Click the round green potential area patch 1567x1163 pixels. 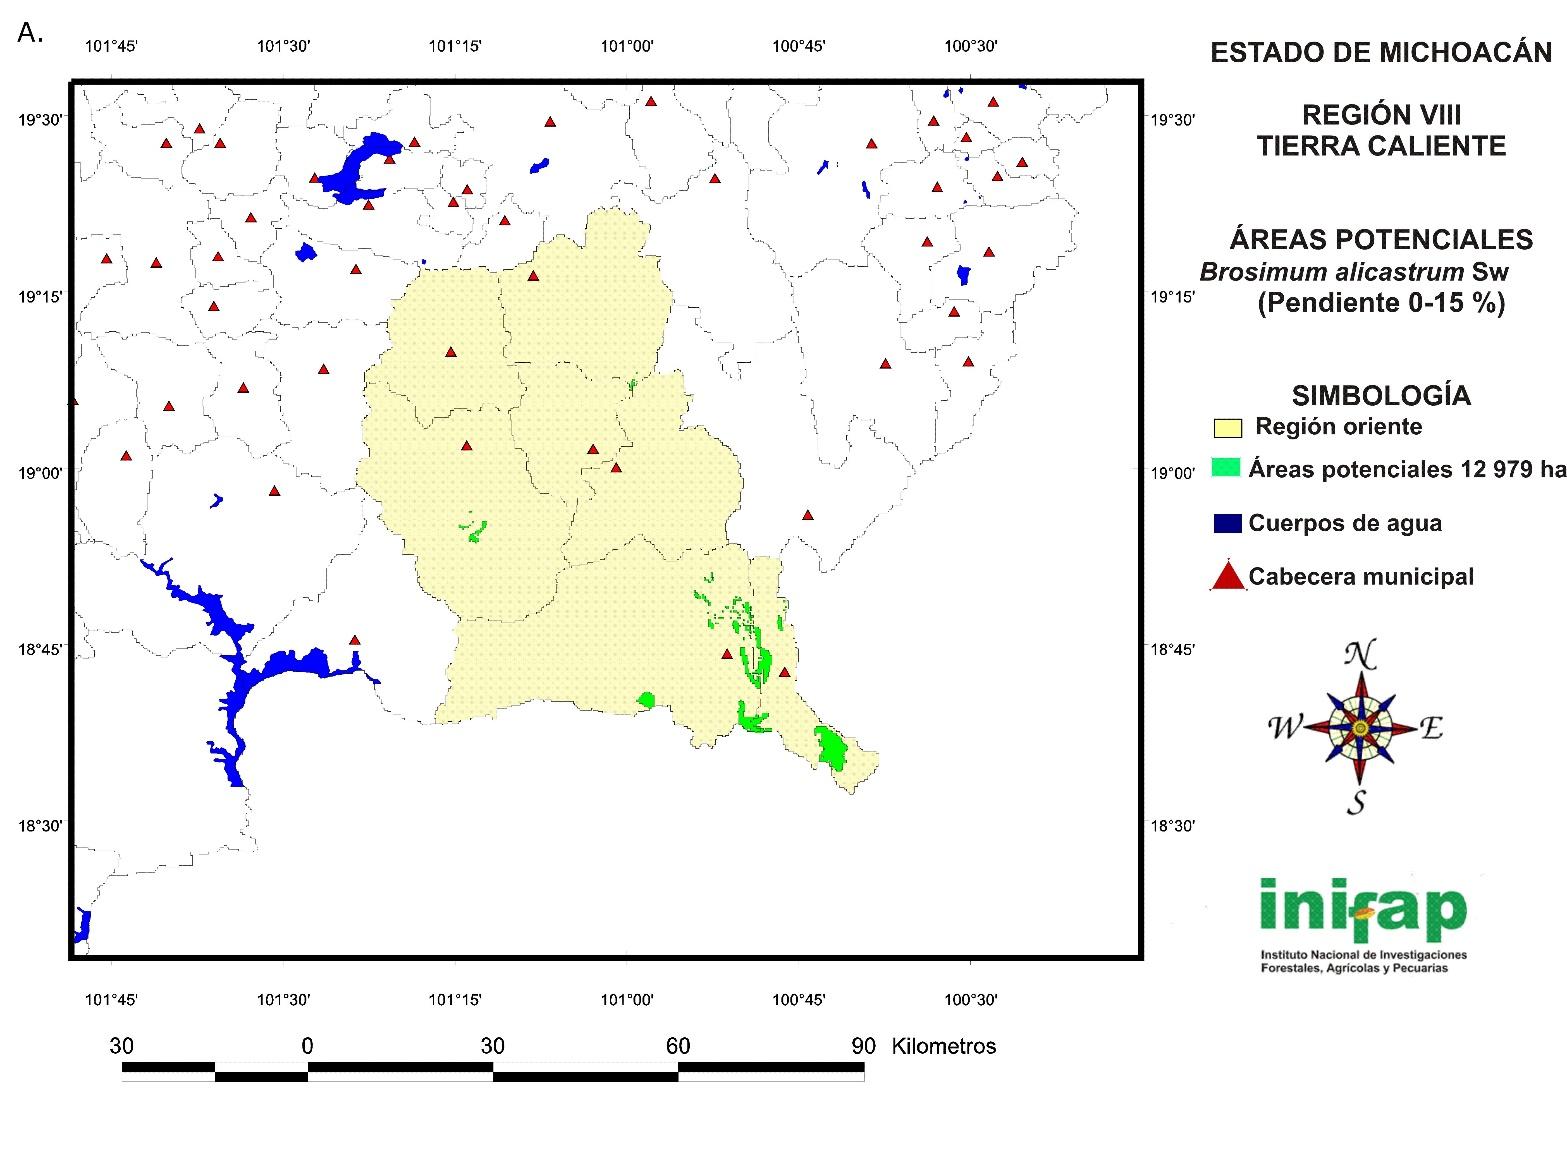(x=646, y=699)
